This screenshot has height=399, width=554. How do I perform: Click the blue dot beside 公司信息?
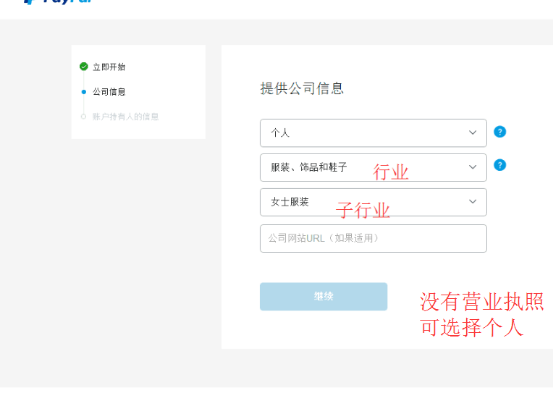tap(84, 92)
